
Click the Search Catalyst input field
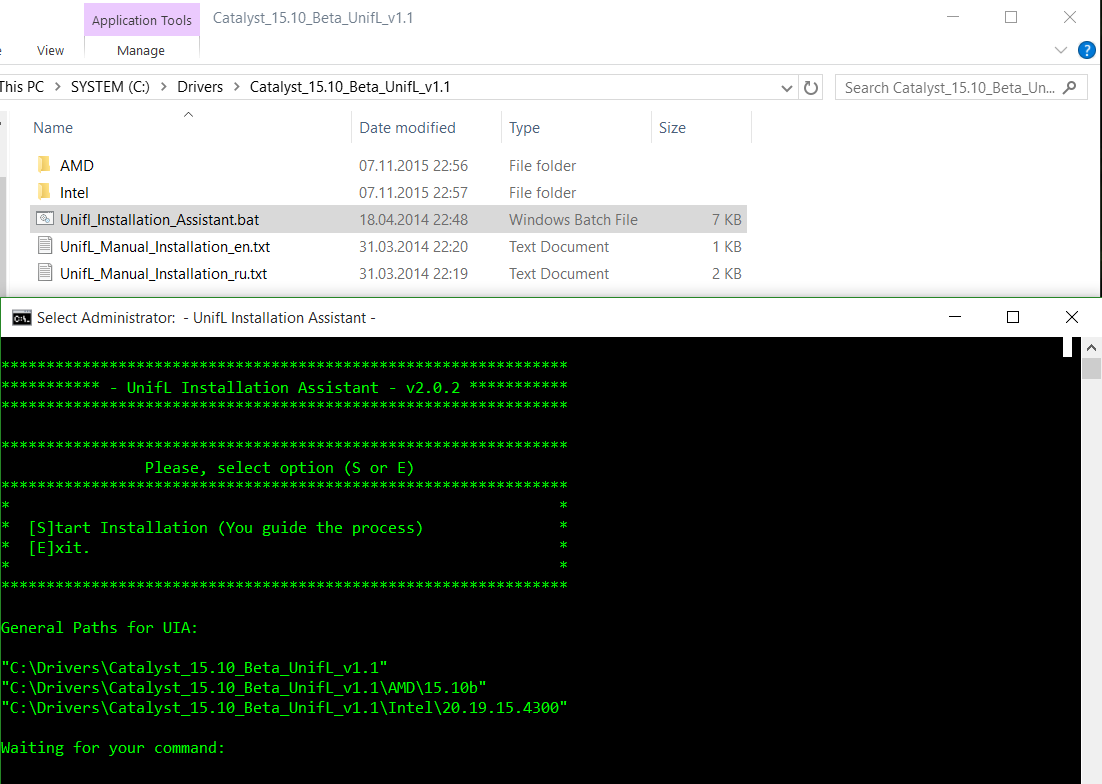pos(950,88)
